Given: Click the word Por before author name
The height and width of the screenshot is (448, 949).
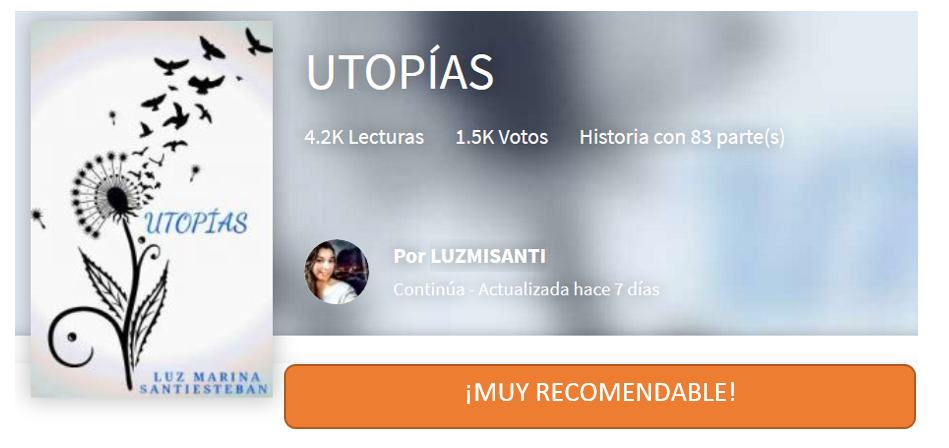Looking at the screenshot, I should point(410,256).
